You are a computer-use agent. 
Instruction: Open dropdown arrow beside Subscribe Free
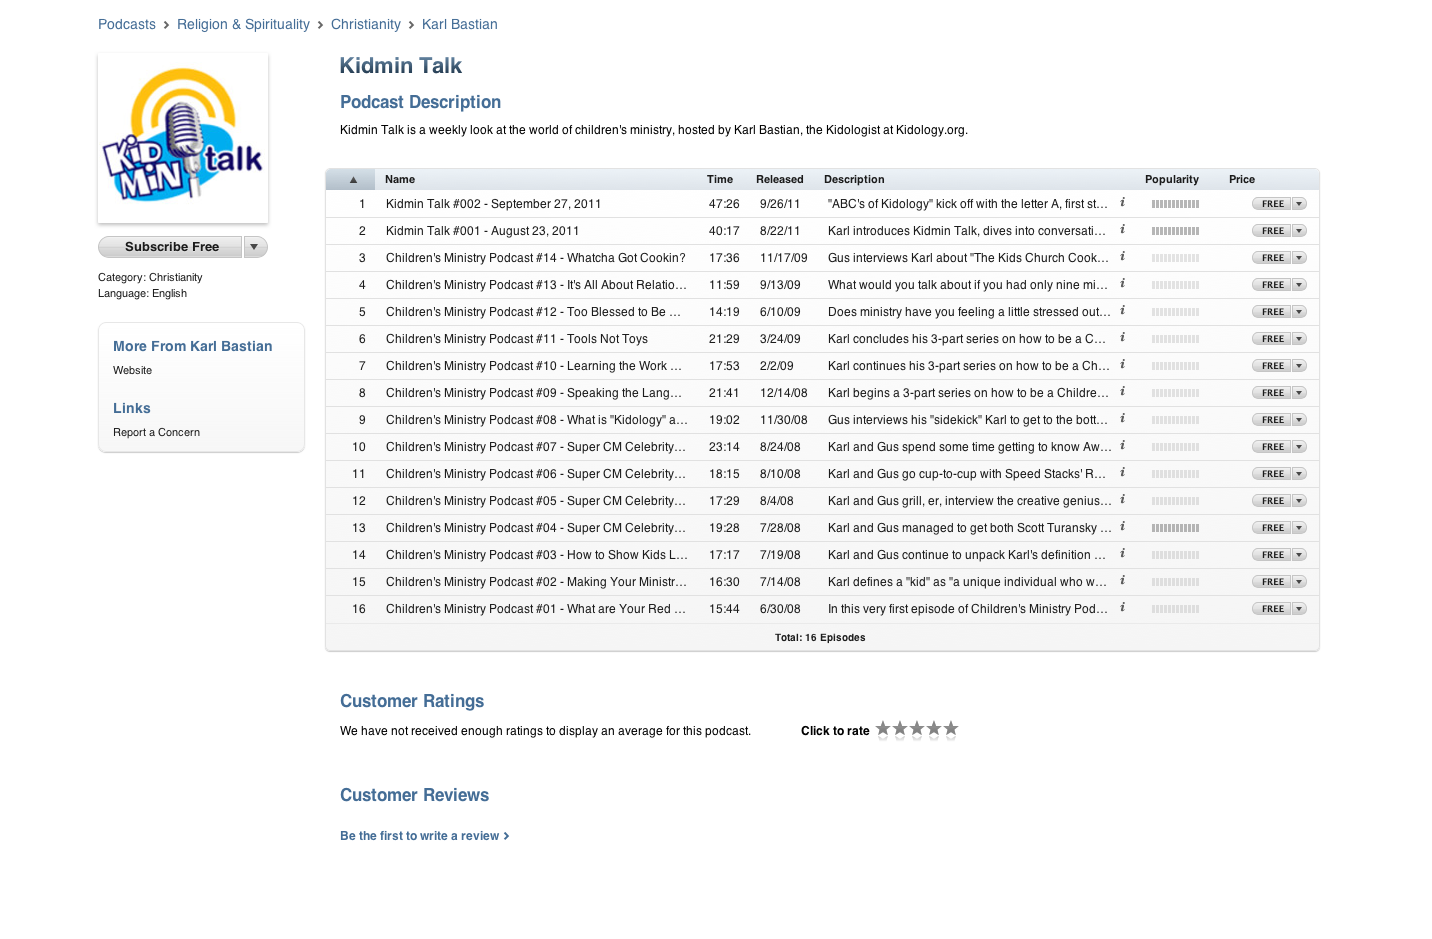pyautogui.click(x=255, y=247)
